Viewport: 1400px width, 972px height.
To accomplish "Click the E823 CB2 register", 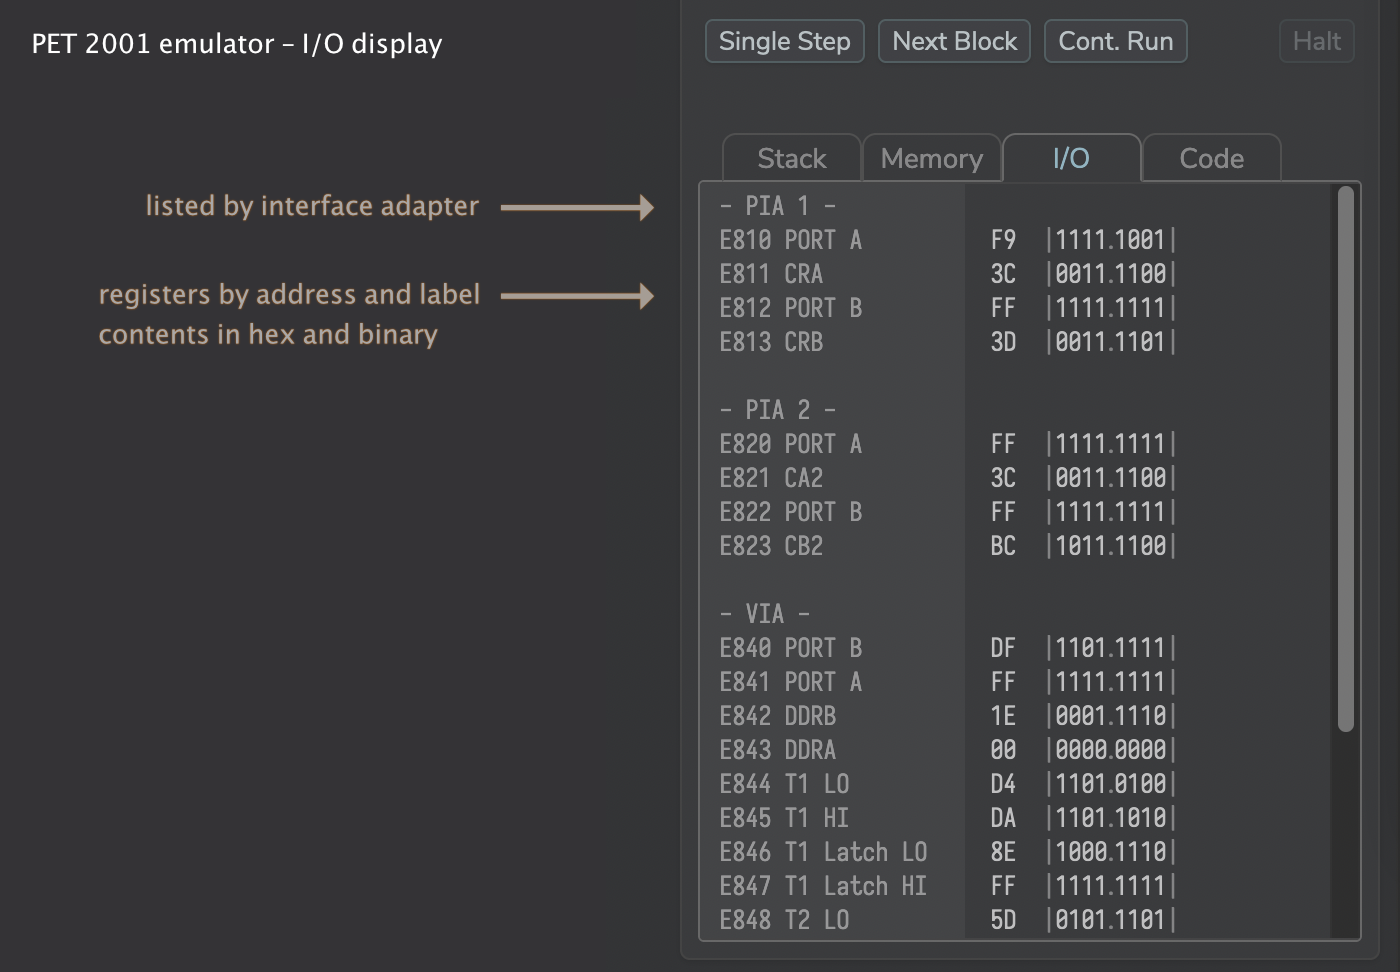I will (1017, 546).
